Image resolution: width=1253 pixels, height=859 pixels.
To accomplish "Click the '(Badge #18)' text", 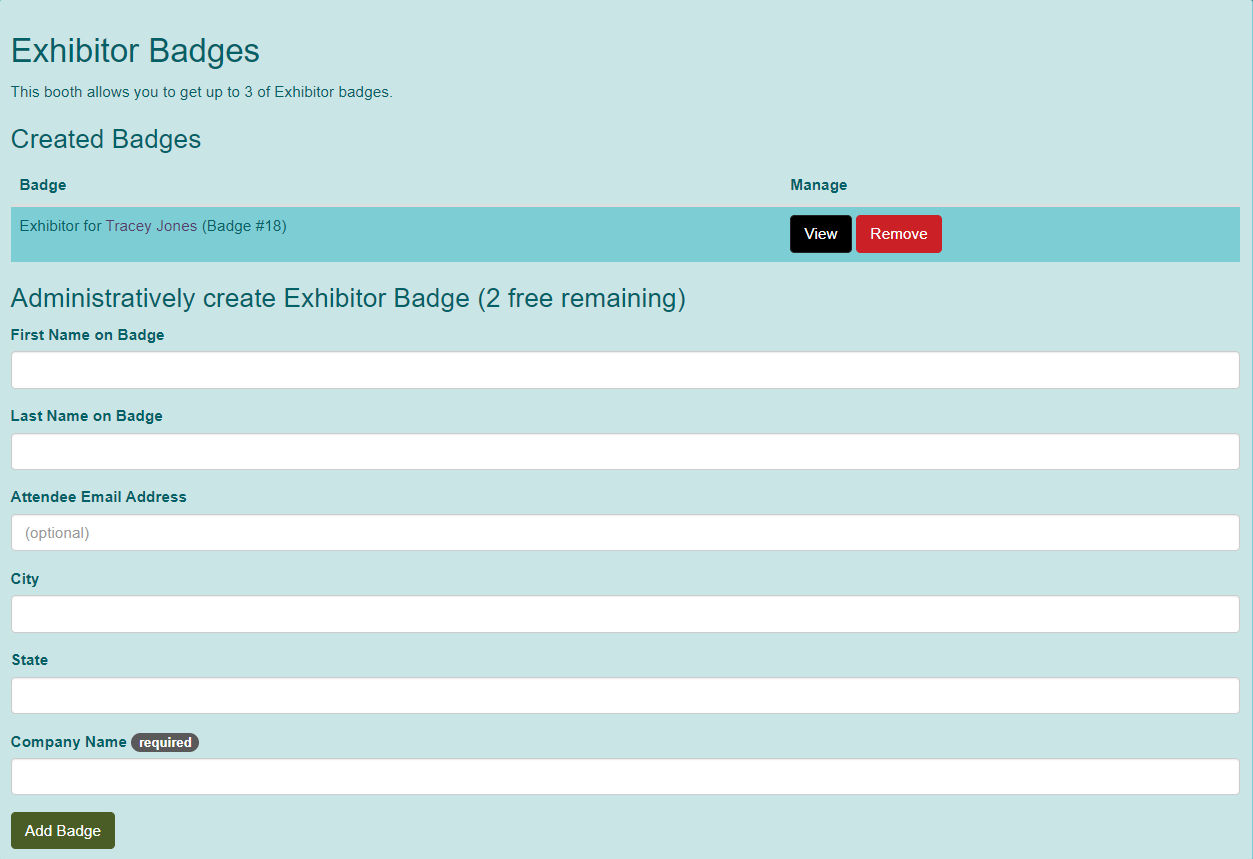I will pos(244,226).
